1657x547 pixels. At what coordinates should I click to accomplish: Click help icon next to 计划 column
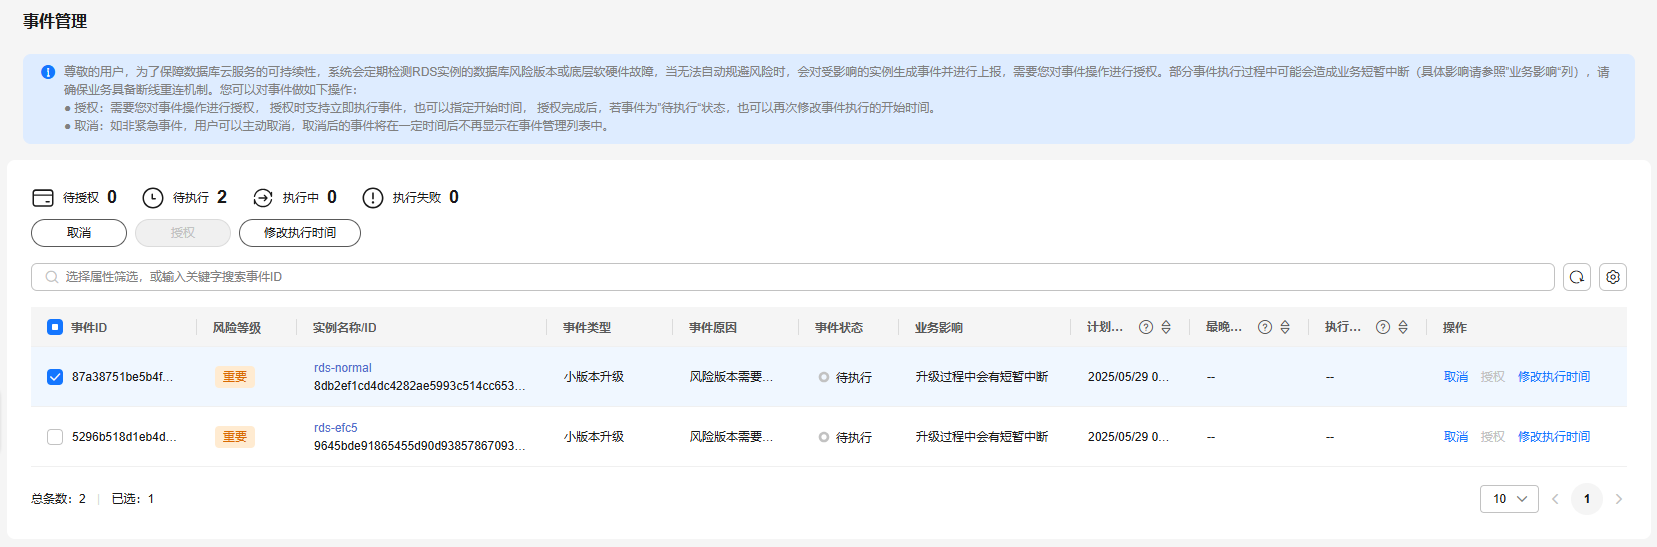click(x=1146, y=327)
